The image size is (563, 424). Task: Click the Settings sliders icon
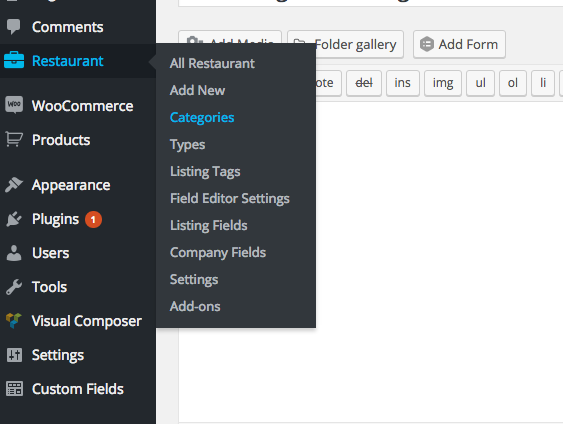pos(14,355)
